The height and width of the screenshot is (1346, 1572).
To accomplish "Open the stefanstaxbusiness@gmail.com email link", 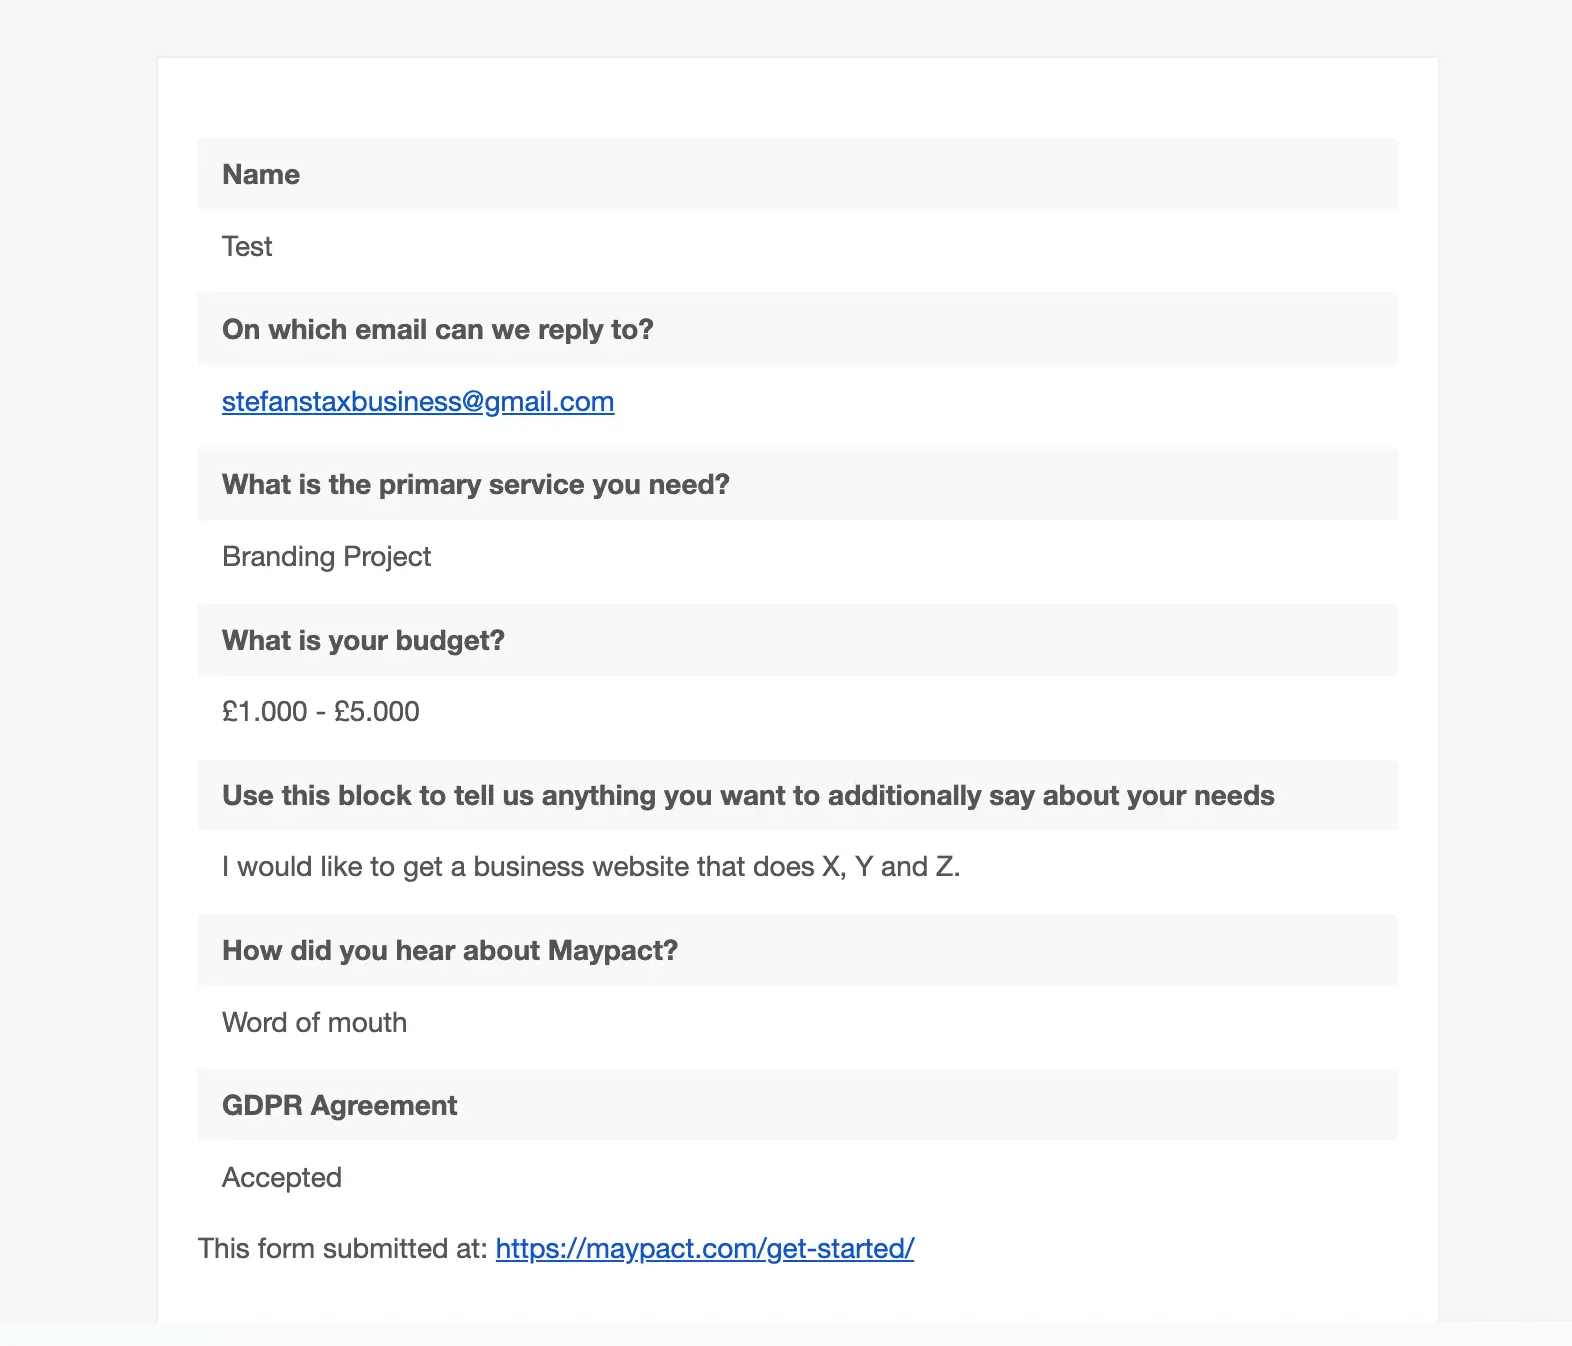I will tap(417, 402).
